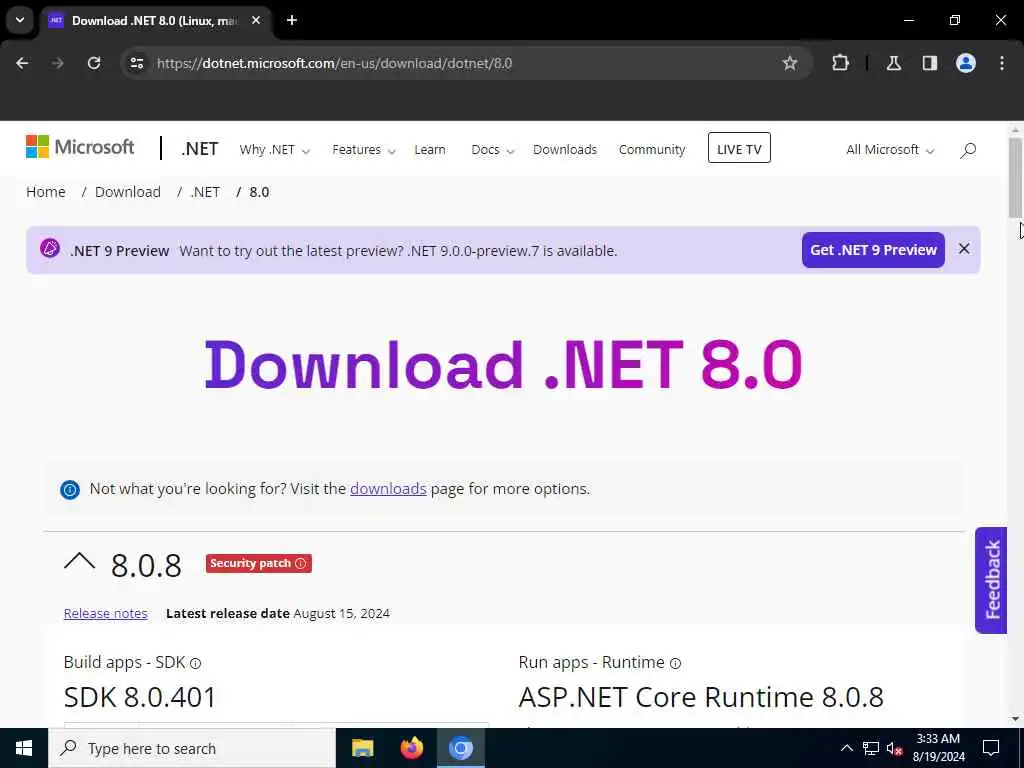Click info icon beside Run apps - Runtime
The width and height of the screenshot is (1024, 768).
(x=675, y=664)
